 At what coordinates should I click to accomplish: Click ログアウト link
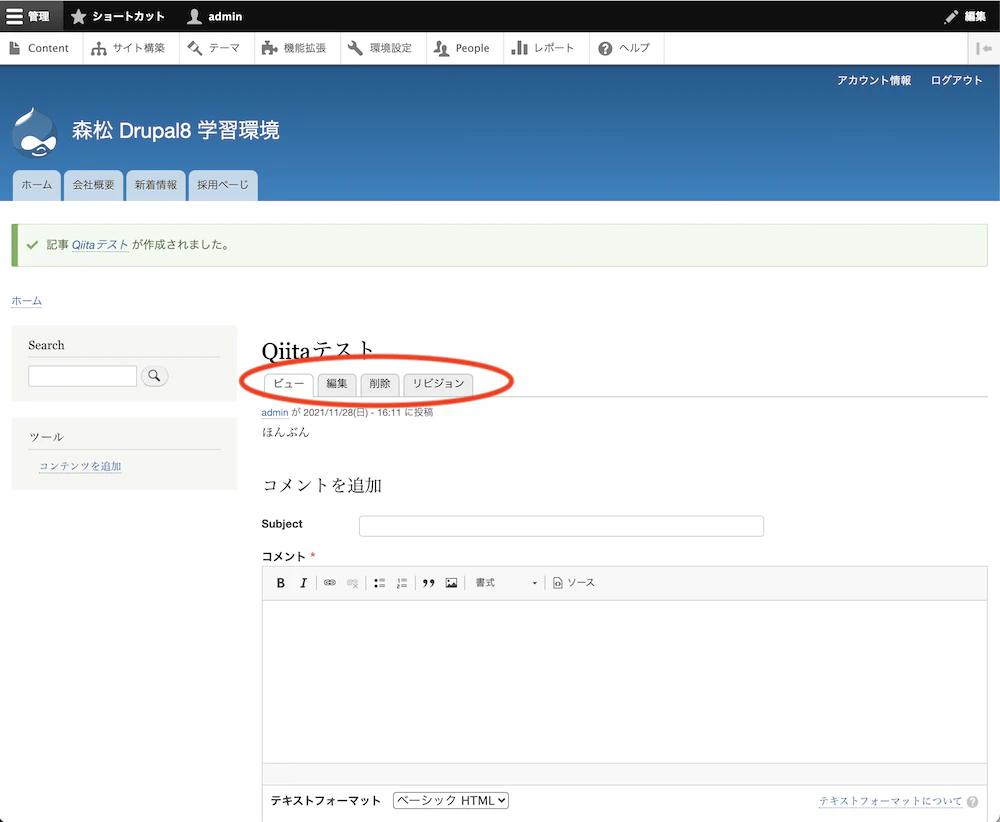tap(956, 80)
